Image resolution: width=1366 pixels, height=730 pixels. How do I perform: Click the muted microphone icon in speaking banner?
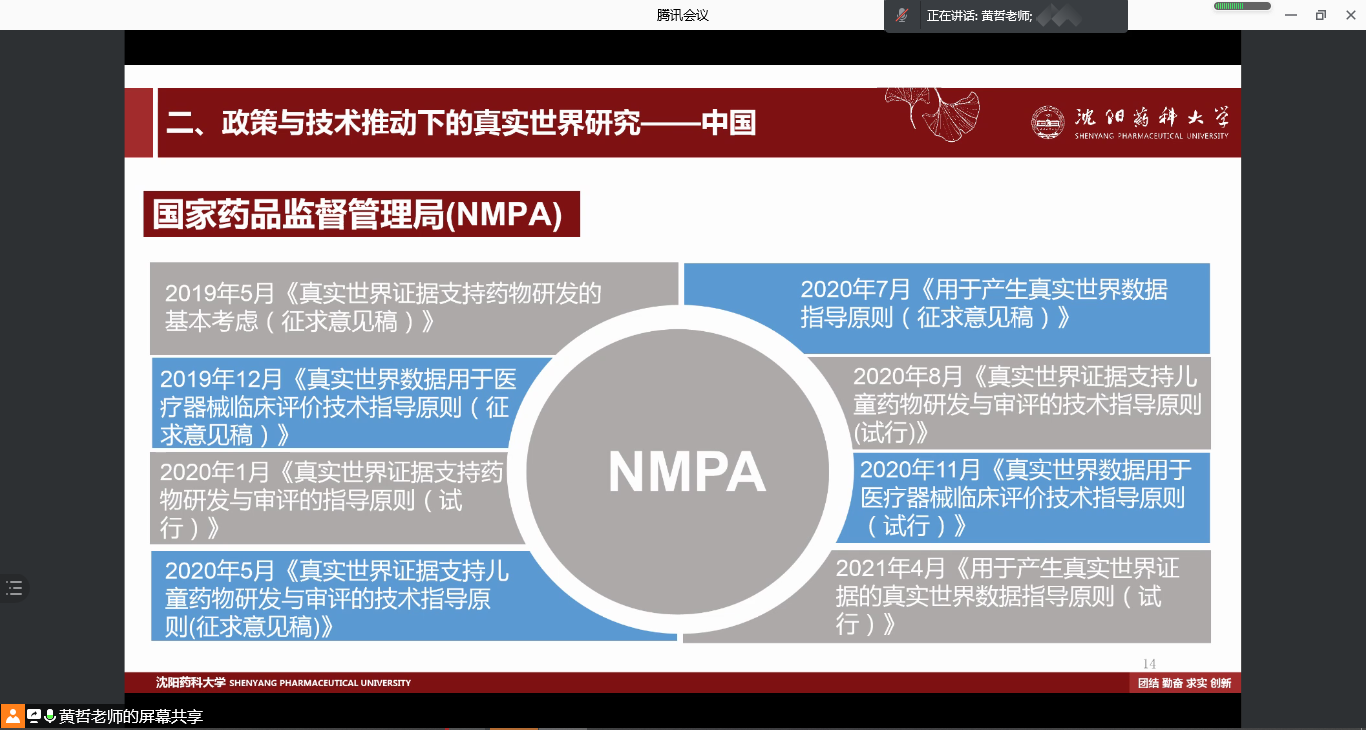coord(902,15)
